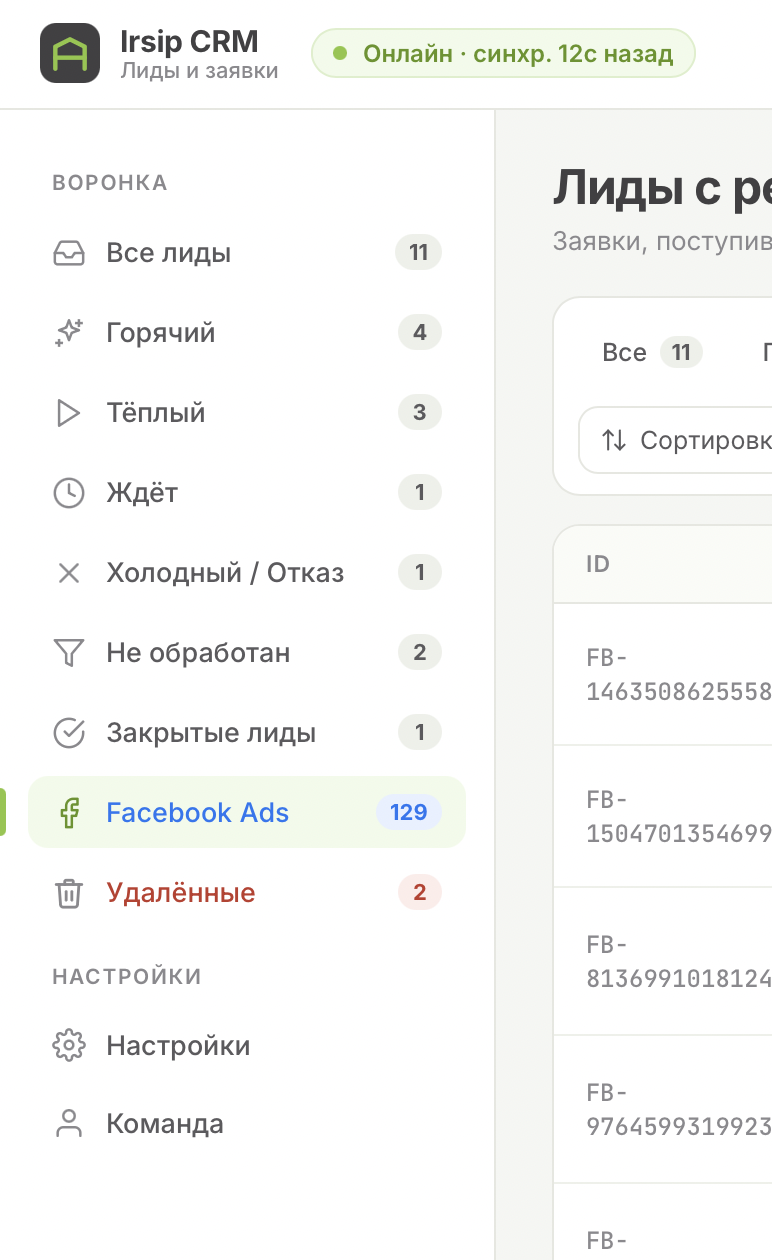Click the Facebook logo icon in sidebar
Viewport: 772px width, 1260px height.
[x=68, y=813]
